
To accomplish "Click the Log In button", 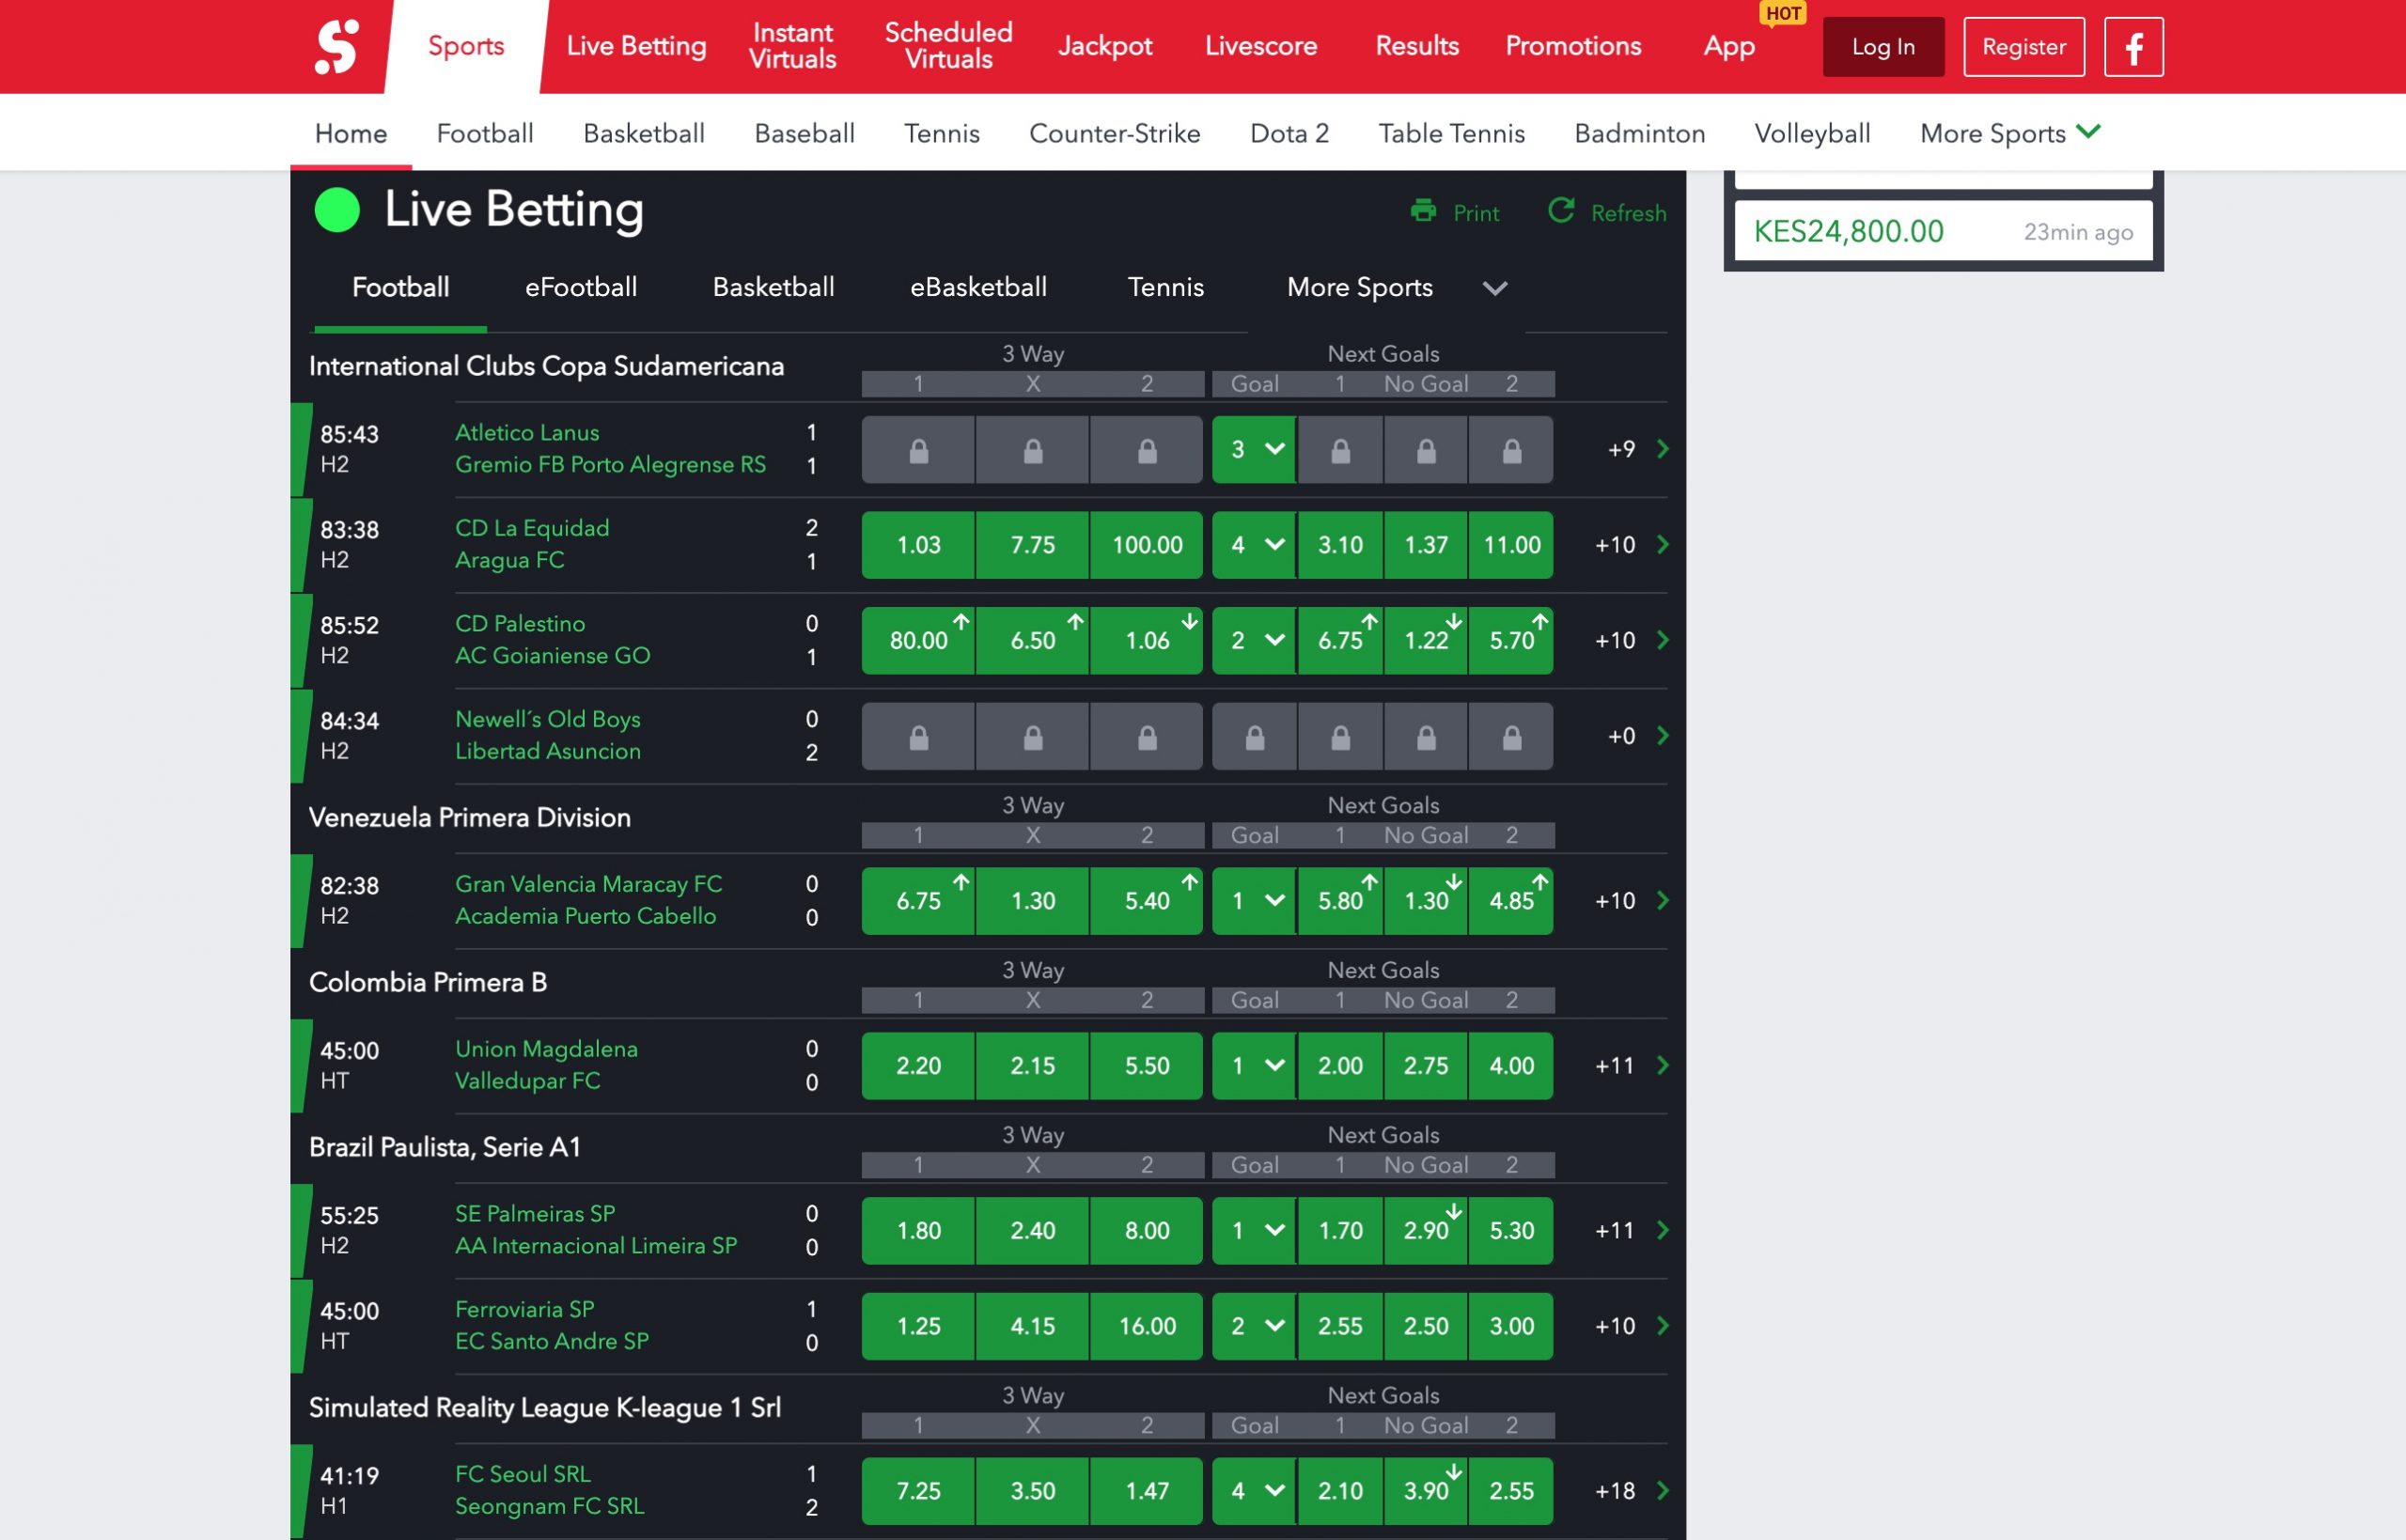I will click(x=1883, y=47).
